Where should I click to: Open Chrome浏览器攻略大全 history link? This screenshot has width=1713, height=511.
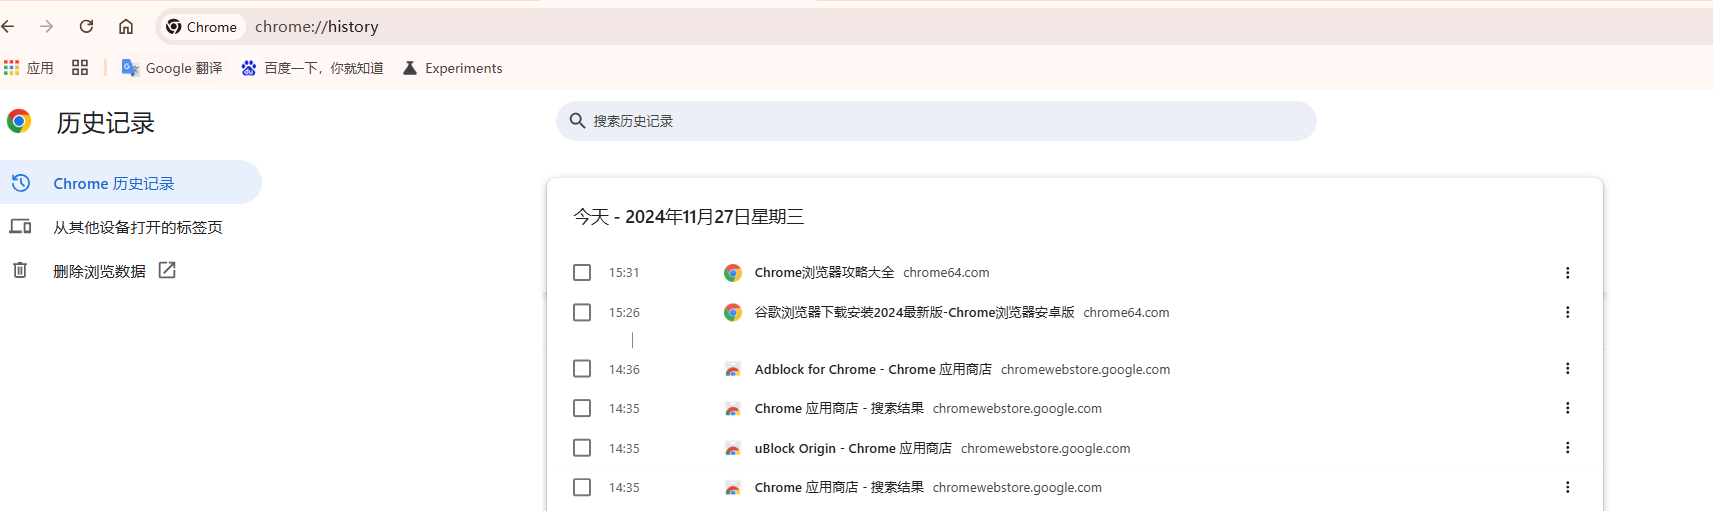tap(824, 273)
